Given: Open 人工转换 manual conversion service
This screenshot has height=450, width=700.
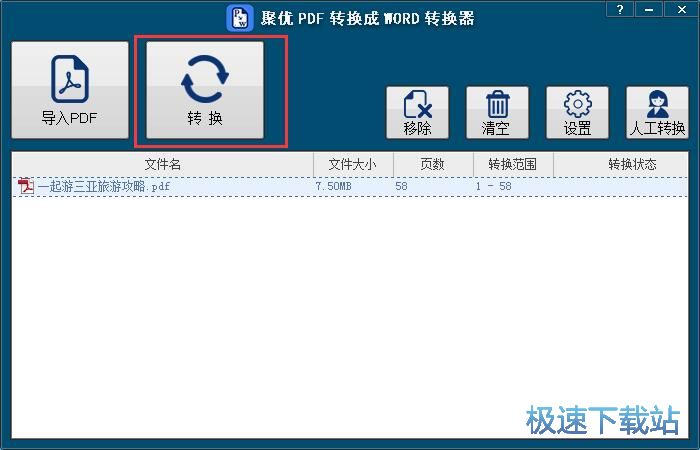Looking at the screenshot, I should click(x=657, y=112).
